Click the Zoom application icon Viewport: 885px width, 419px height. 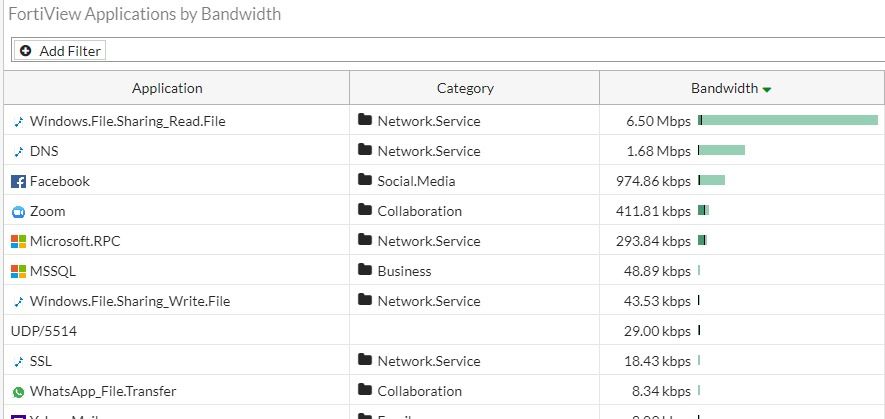(x=18, y=211)
